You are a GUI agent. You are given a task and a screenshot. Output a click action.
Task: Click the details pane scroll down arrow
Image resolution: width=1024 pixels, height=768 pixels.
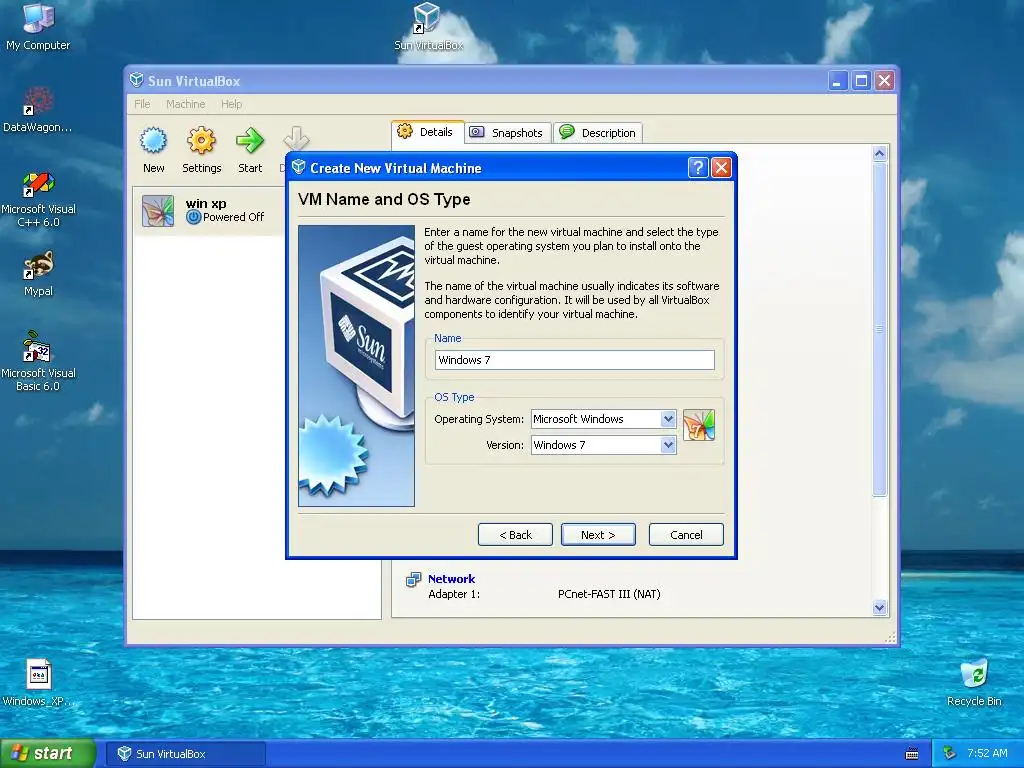click(879, 607)
